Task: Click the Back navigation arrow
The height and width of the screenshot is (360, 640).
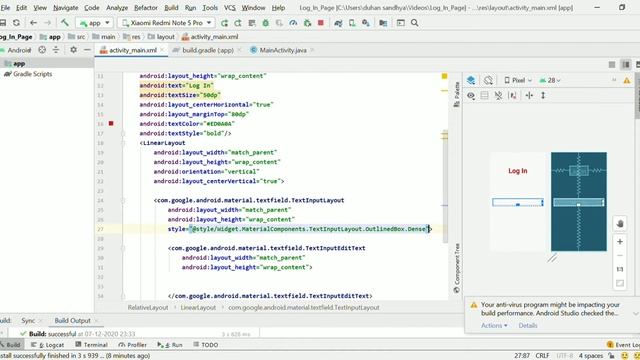Action: click(33, 23)
